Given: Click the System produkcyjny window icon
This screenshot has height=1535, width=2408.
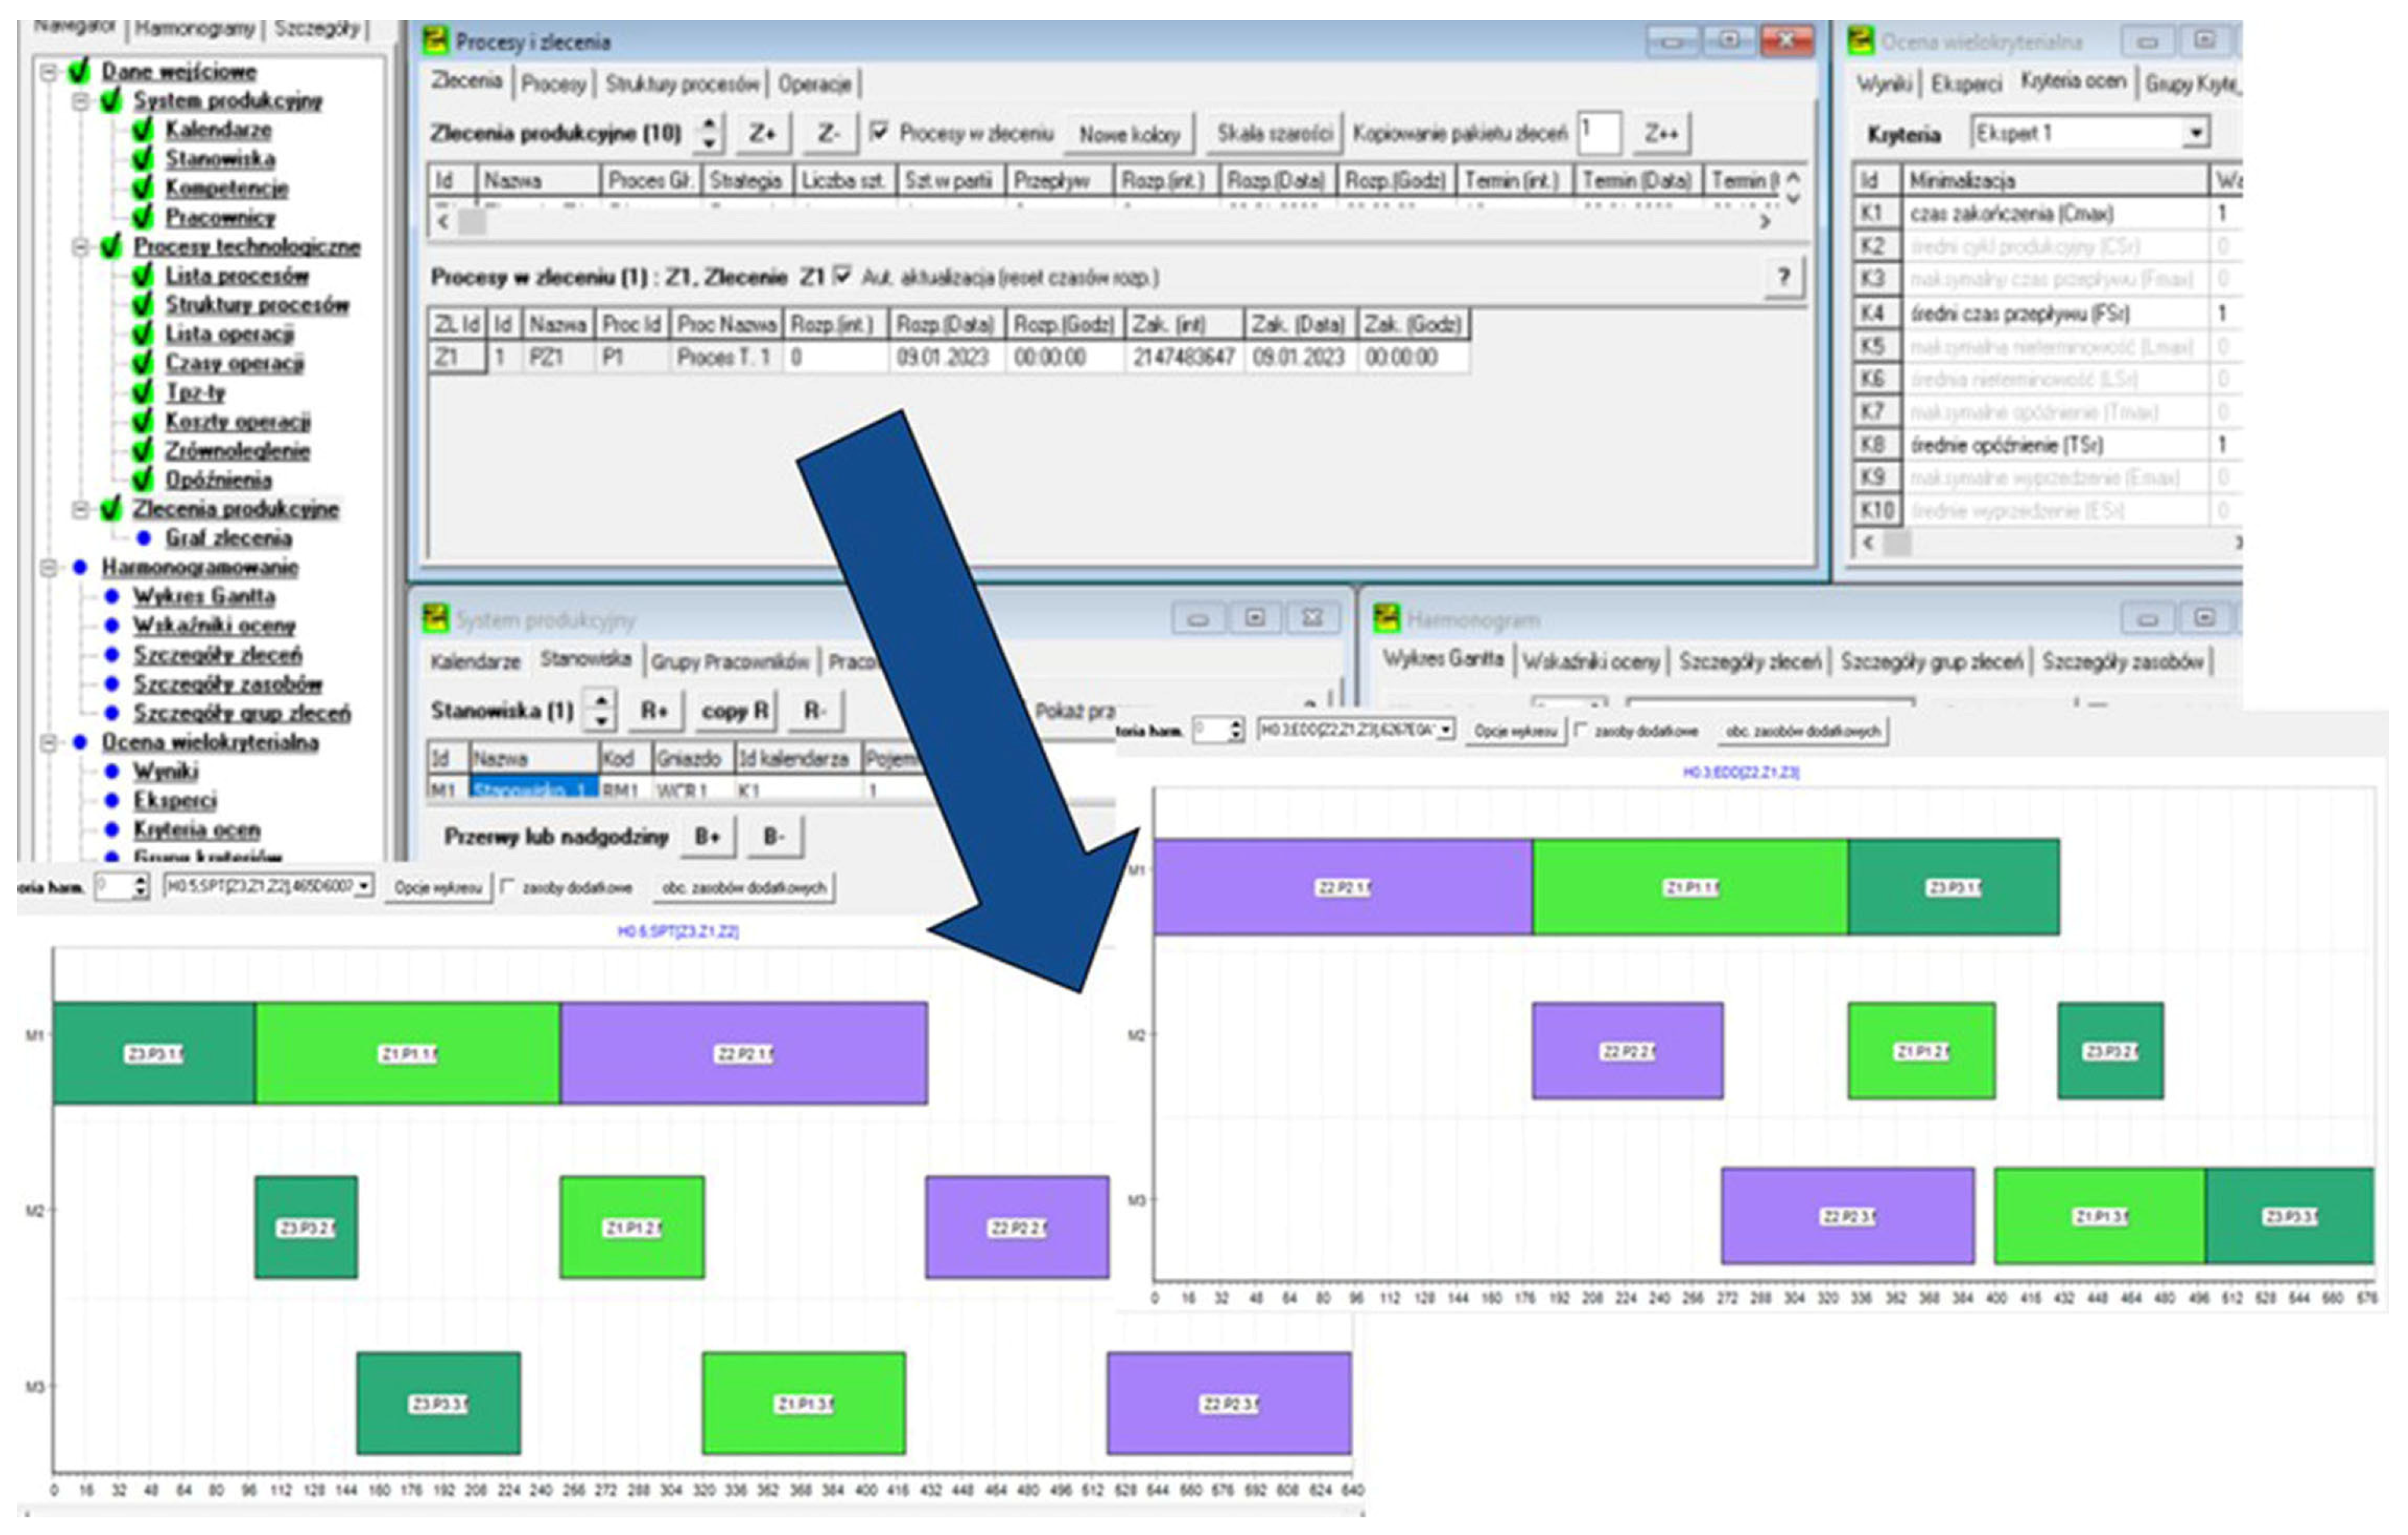Looking at the screenshot, I should point(436,619).
